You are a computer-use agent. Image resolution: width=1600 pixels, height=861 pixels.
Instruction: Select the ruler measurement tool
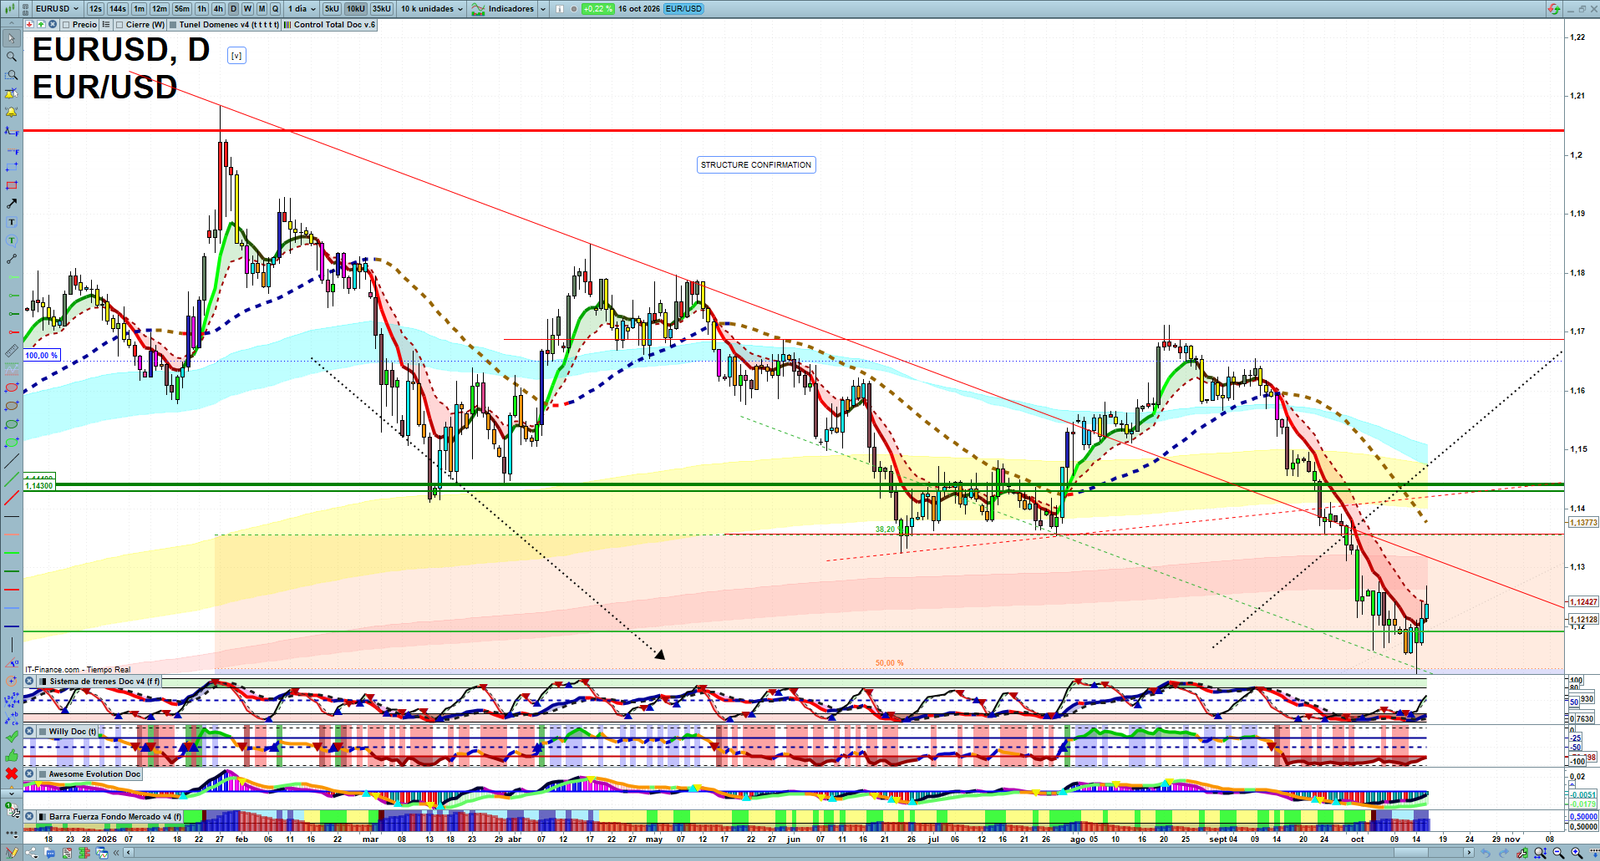[11, 351]
